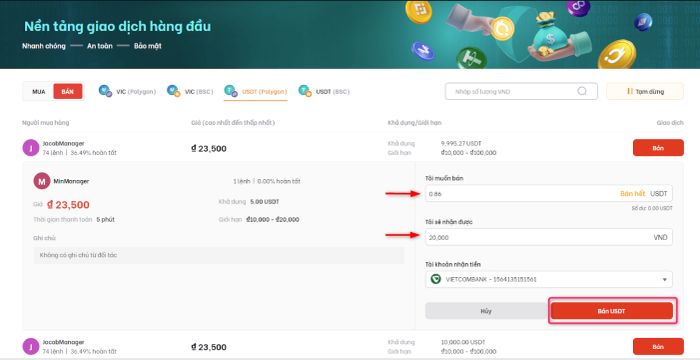This screenshot has width=700, height=360.
Task: Click Bán button for 10,000.00 USDT offer
Action: 658,347
